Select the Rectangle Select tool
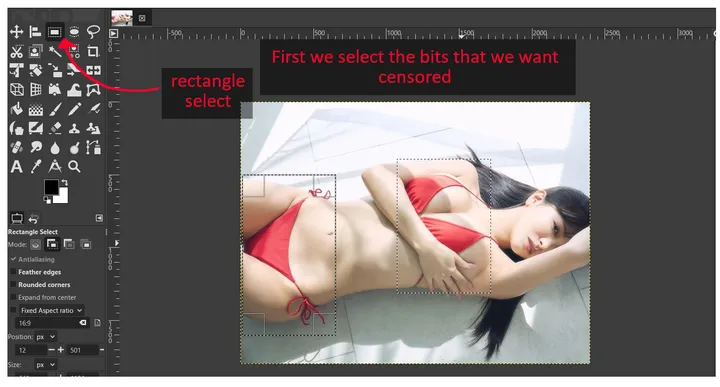Screen dimensions: 720x387 [x=55, y=32]
